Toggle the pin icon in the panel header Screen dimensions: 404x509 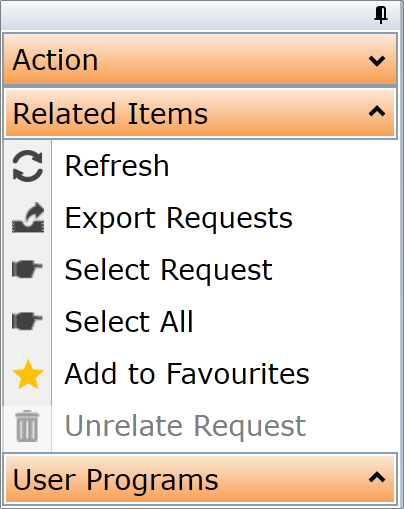click(x=381, y=15)
